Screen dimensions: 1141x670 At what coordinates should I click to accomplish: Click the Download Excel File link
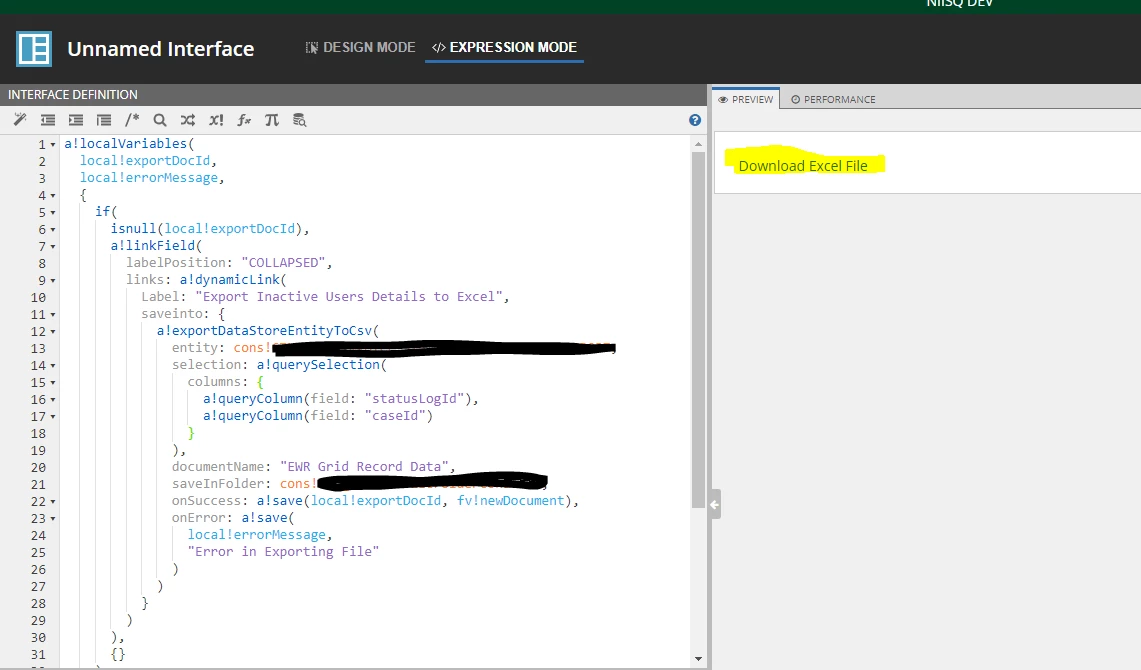[x=803, y=166]
